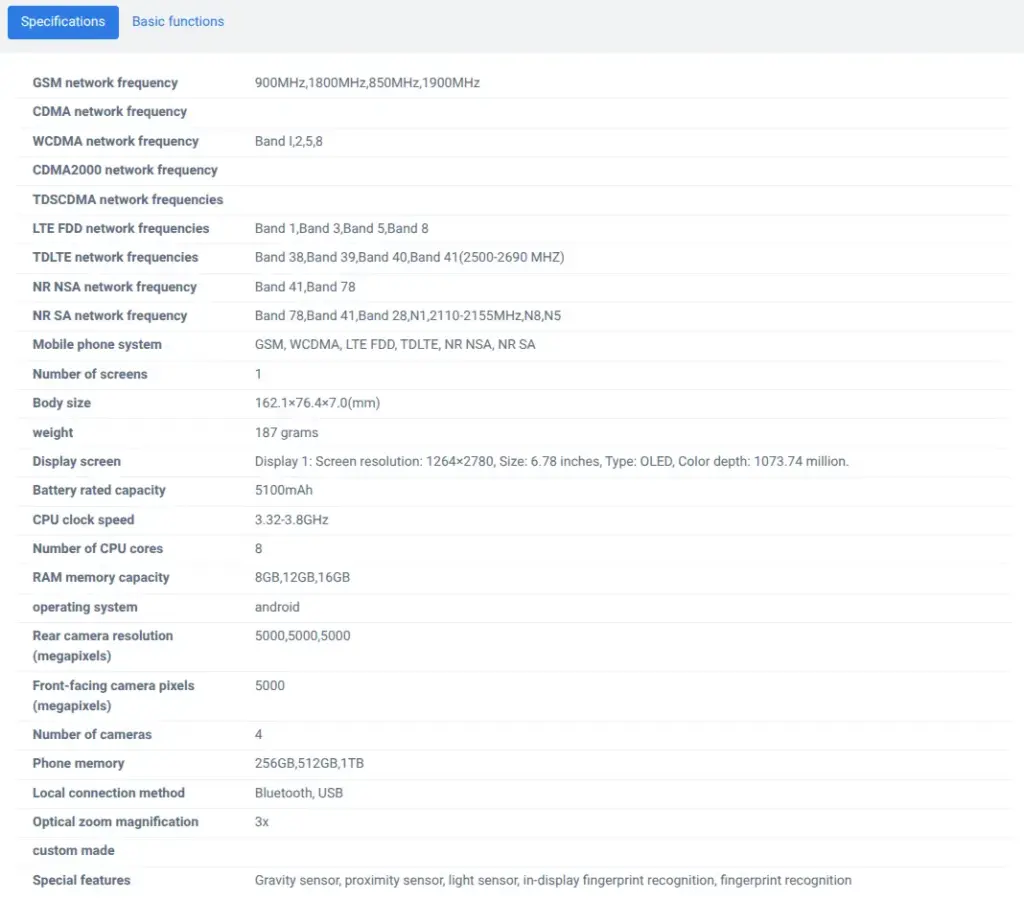The width and height of the screenshot is (1024, 900).
Task: Open the Specifications tab
Action: tap(63, 22)
